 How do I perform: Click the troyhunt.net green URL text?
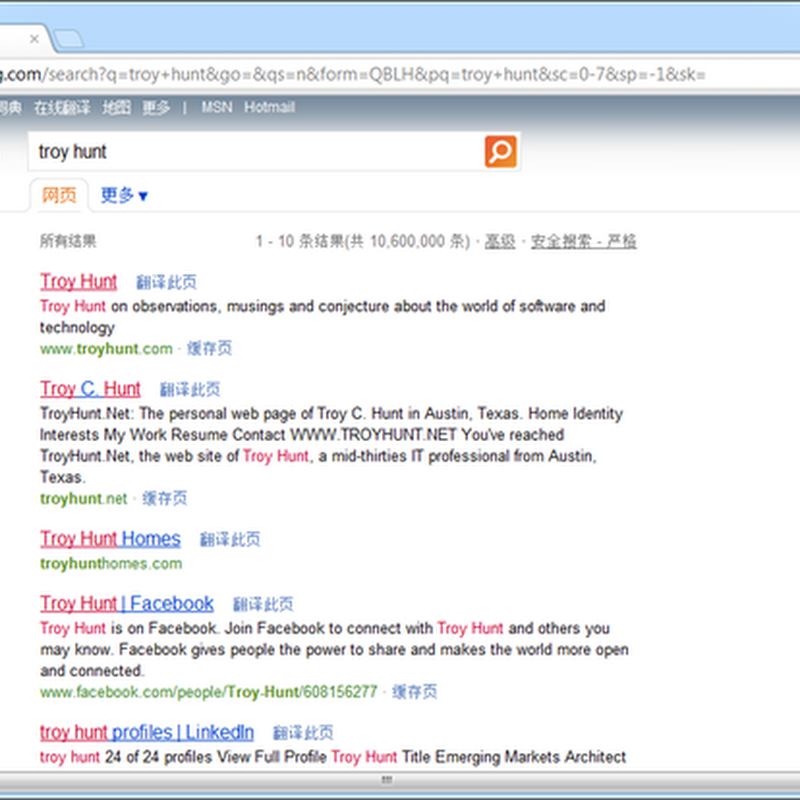(x=84, y=498)
